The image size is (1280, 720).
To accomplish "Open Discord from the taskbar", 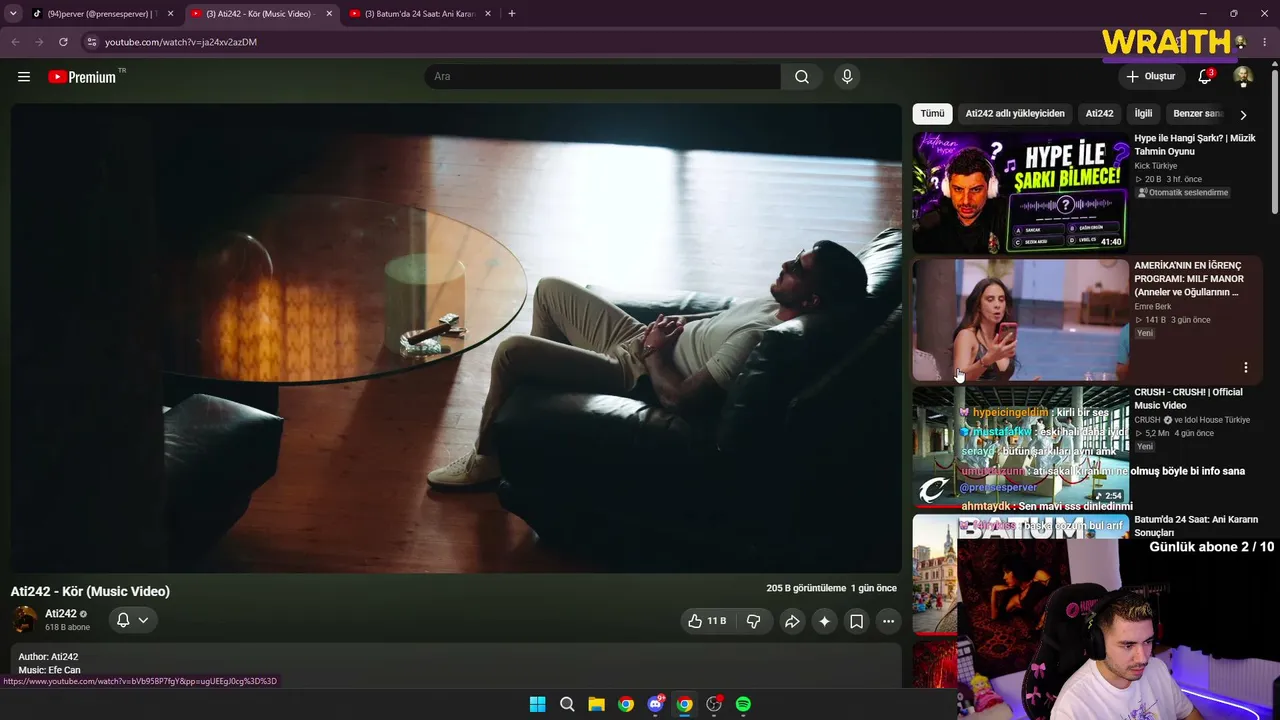I will coord(655,704).
